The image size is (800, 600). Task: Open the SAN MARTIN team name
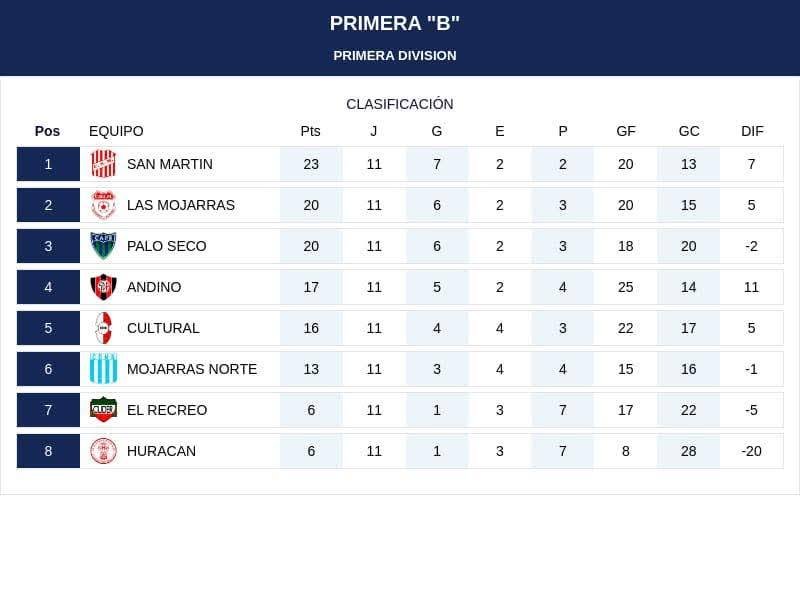170,164
